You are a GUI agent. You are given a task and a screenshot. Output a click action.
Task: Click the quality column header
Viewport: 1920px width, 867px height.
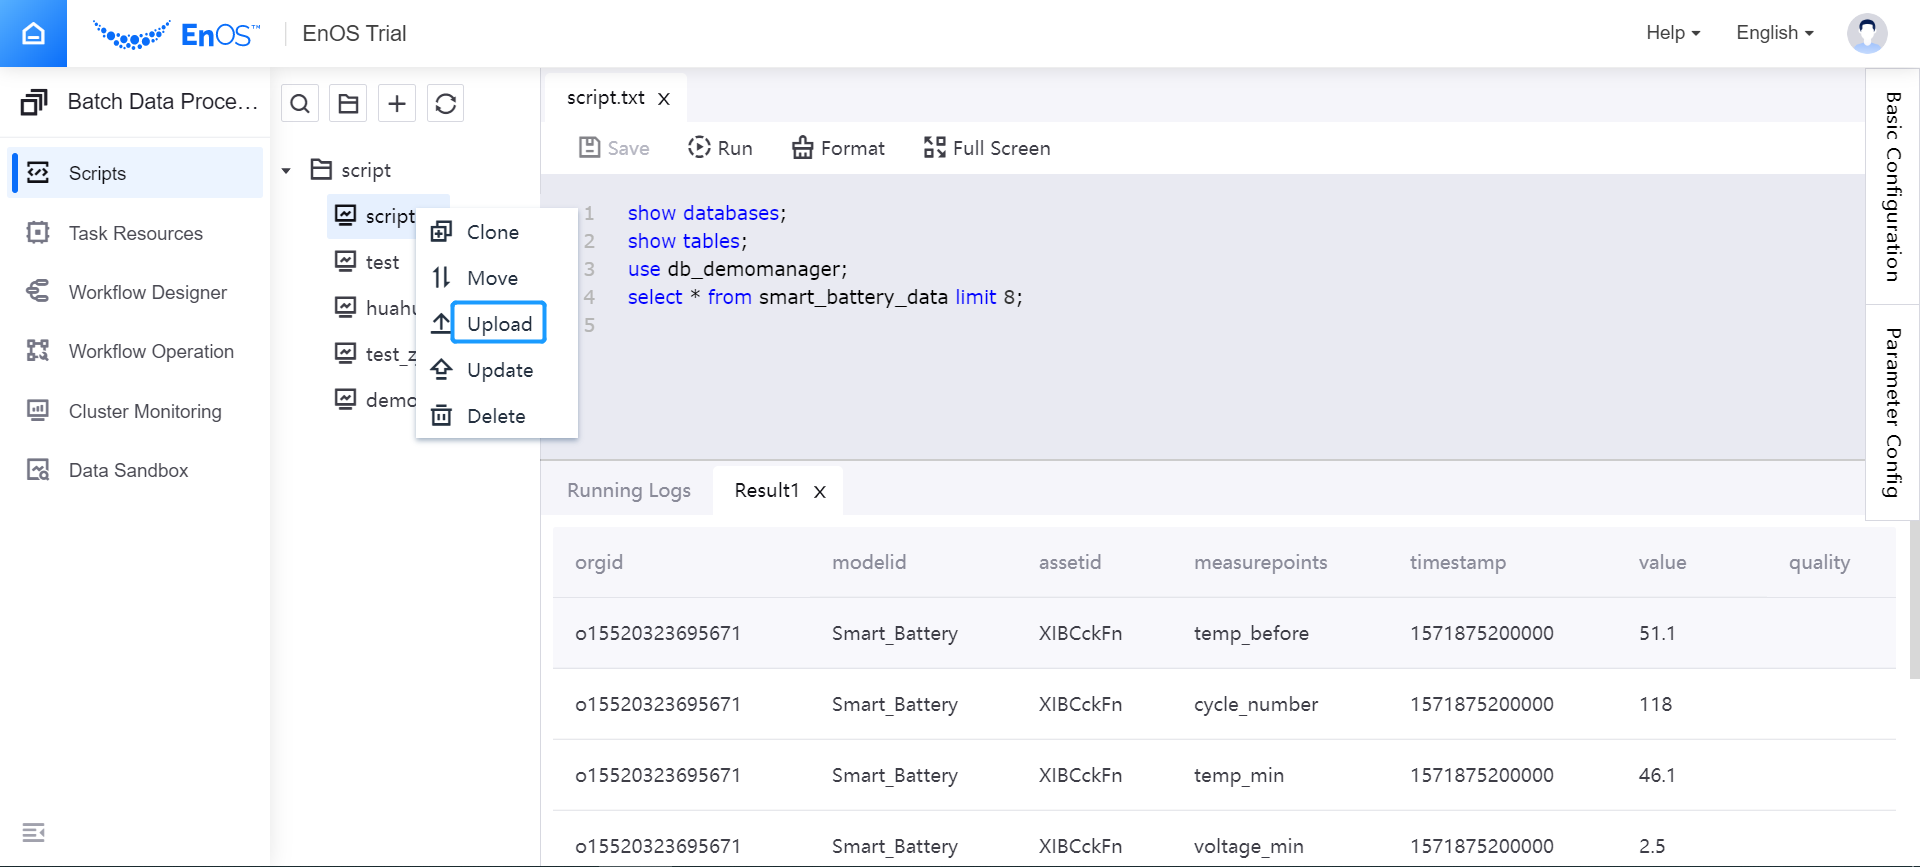1819,562
